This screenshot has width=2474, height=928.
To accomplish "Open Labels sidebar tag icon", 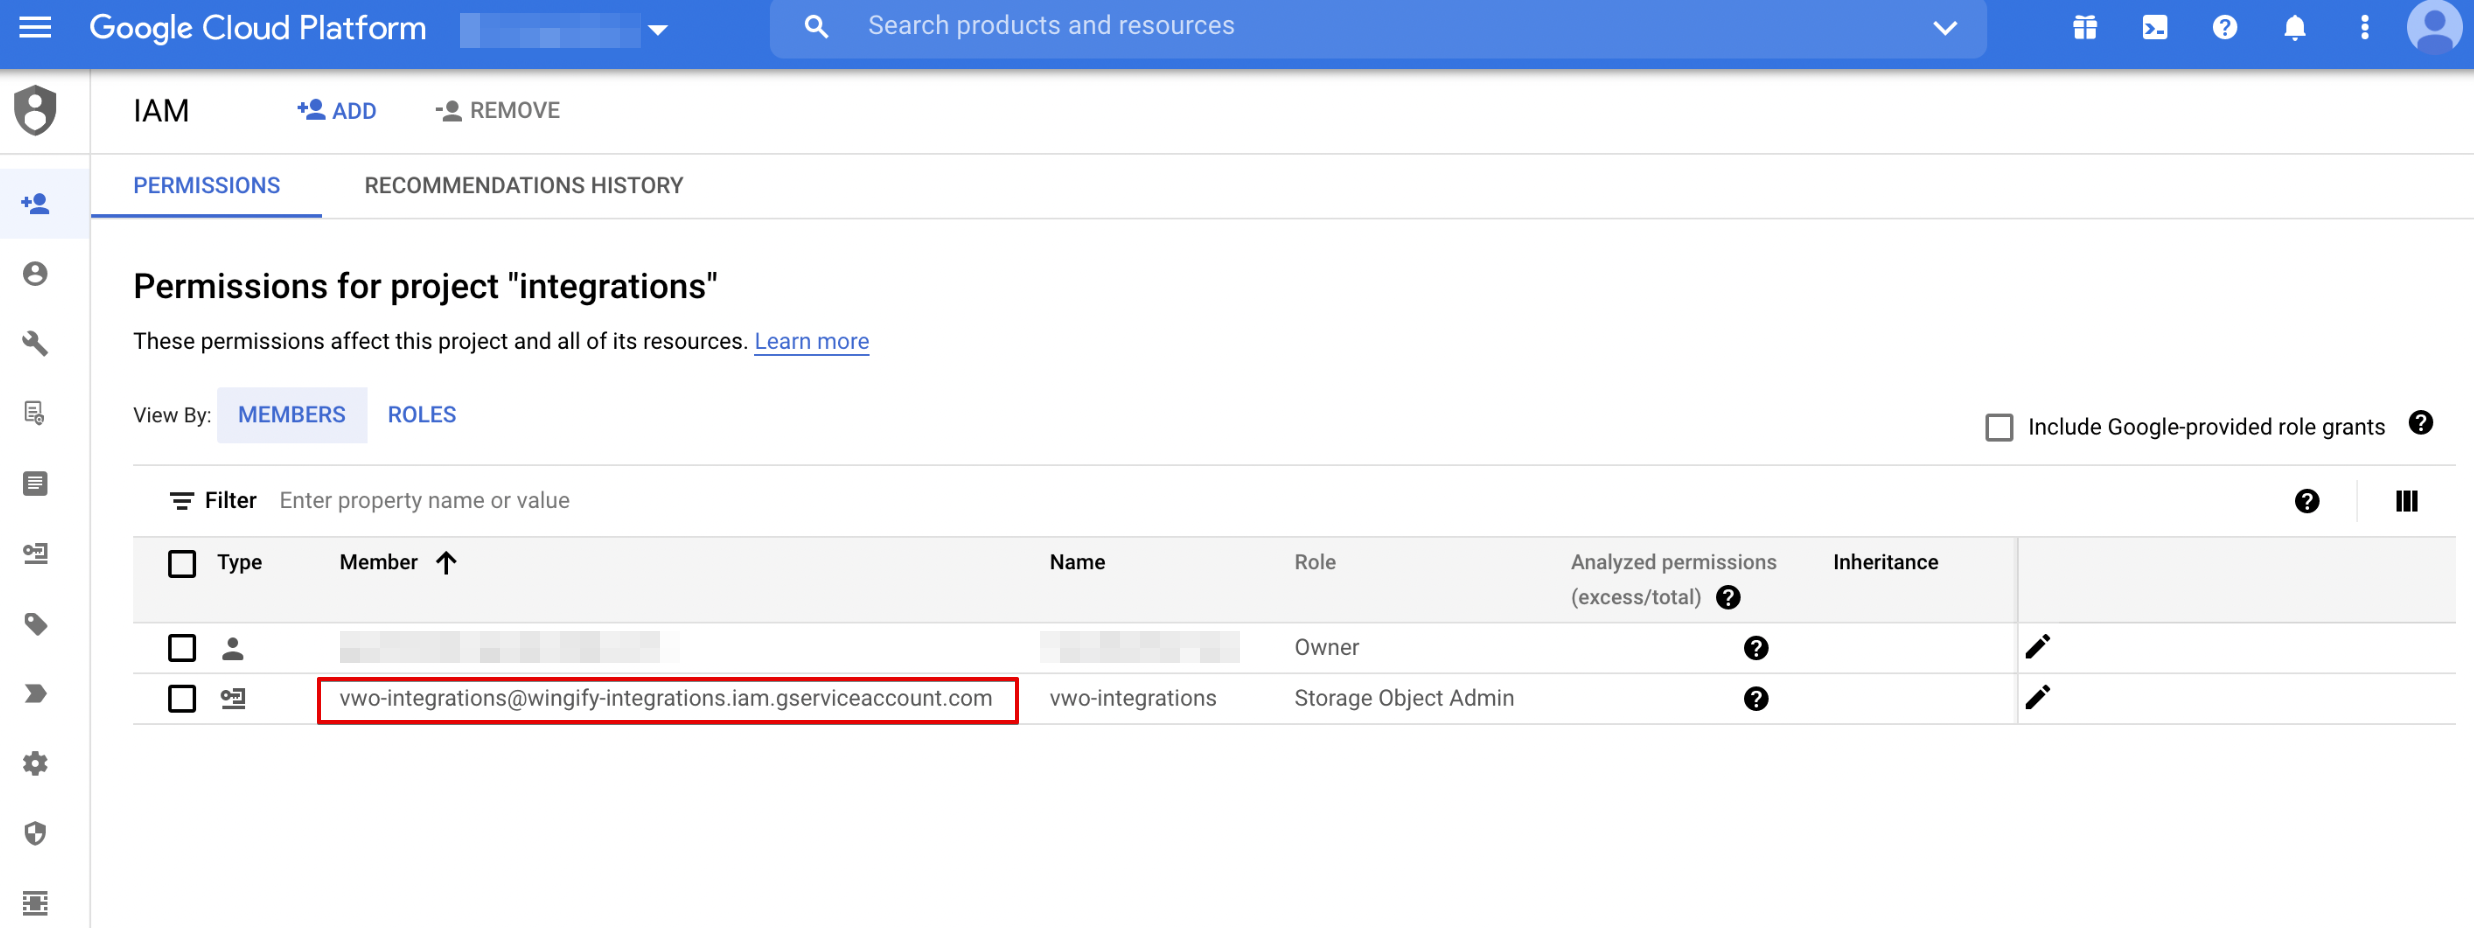I will pos(35,624).
